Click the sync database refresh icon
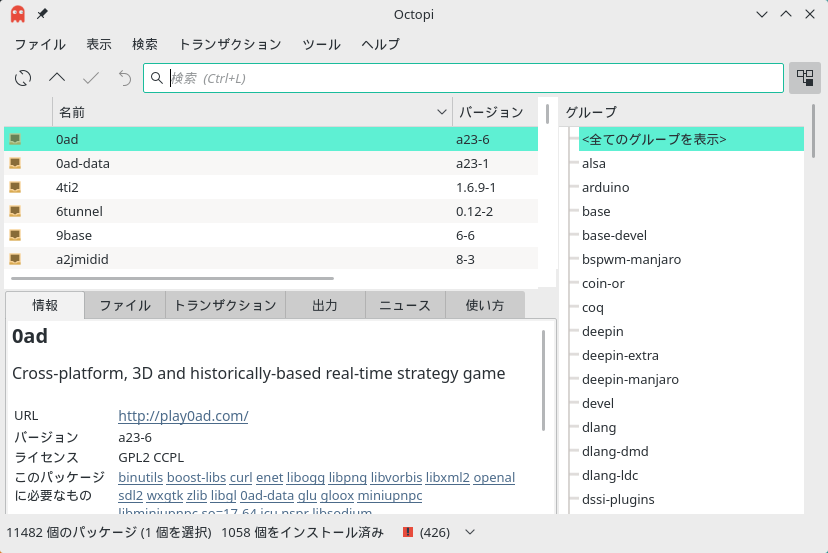 23,78
